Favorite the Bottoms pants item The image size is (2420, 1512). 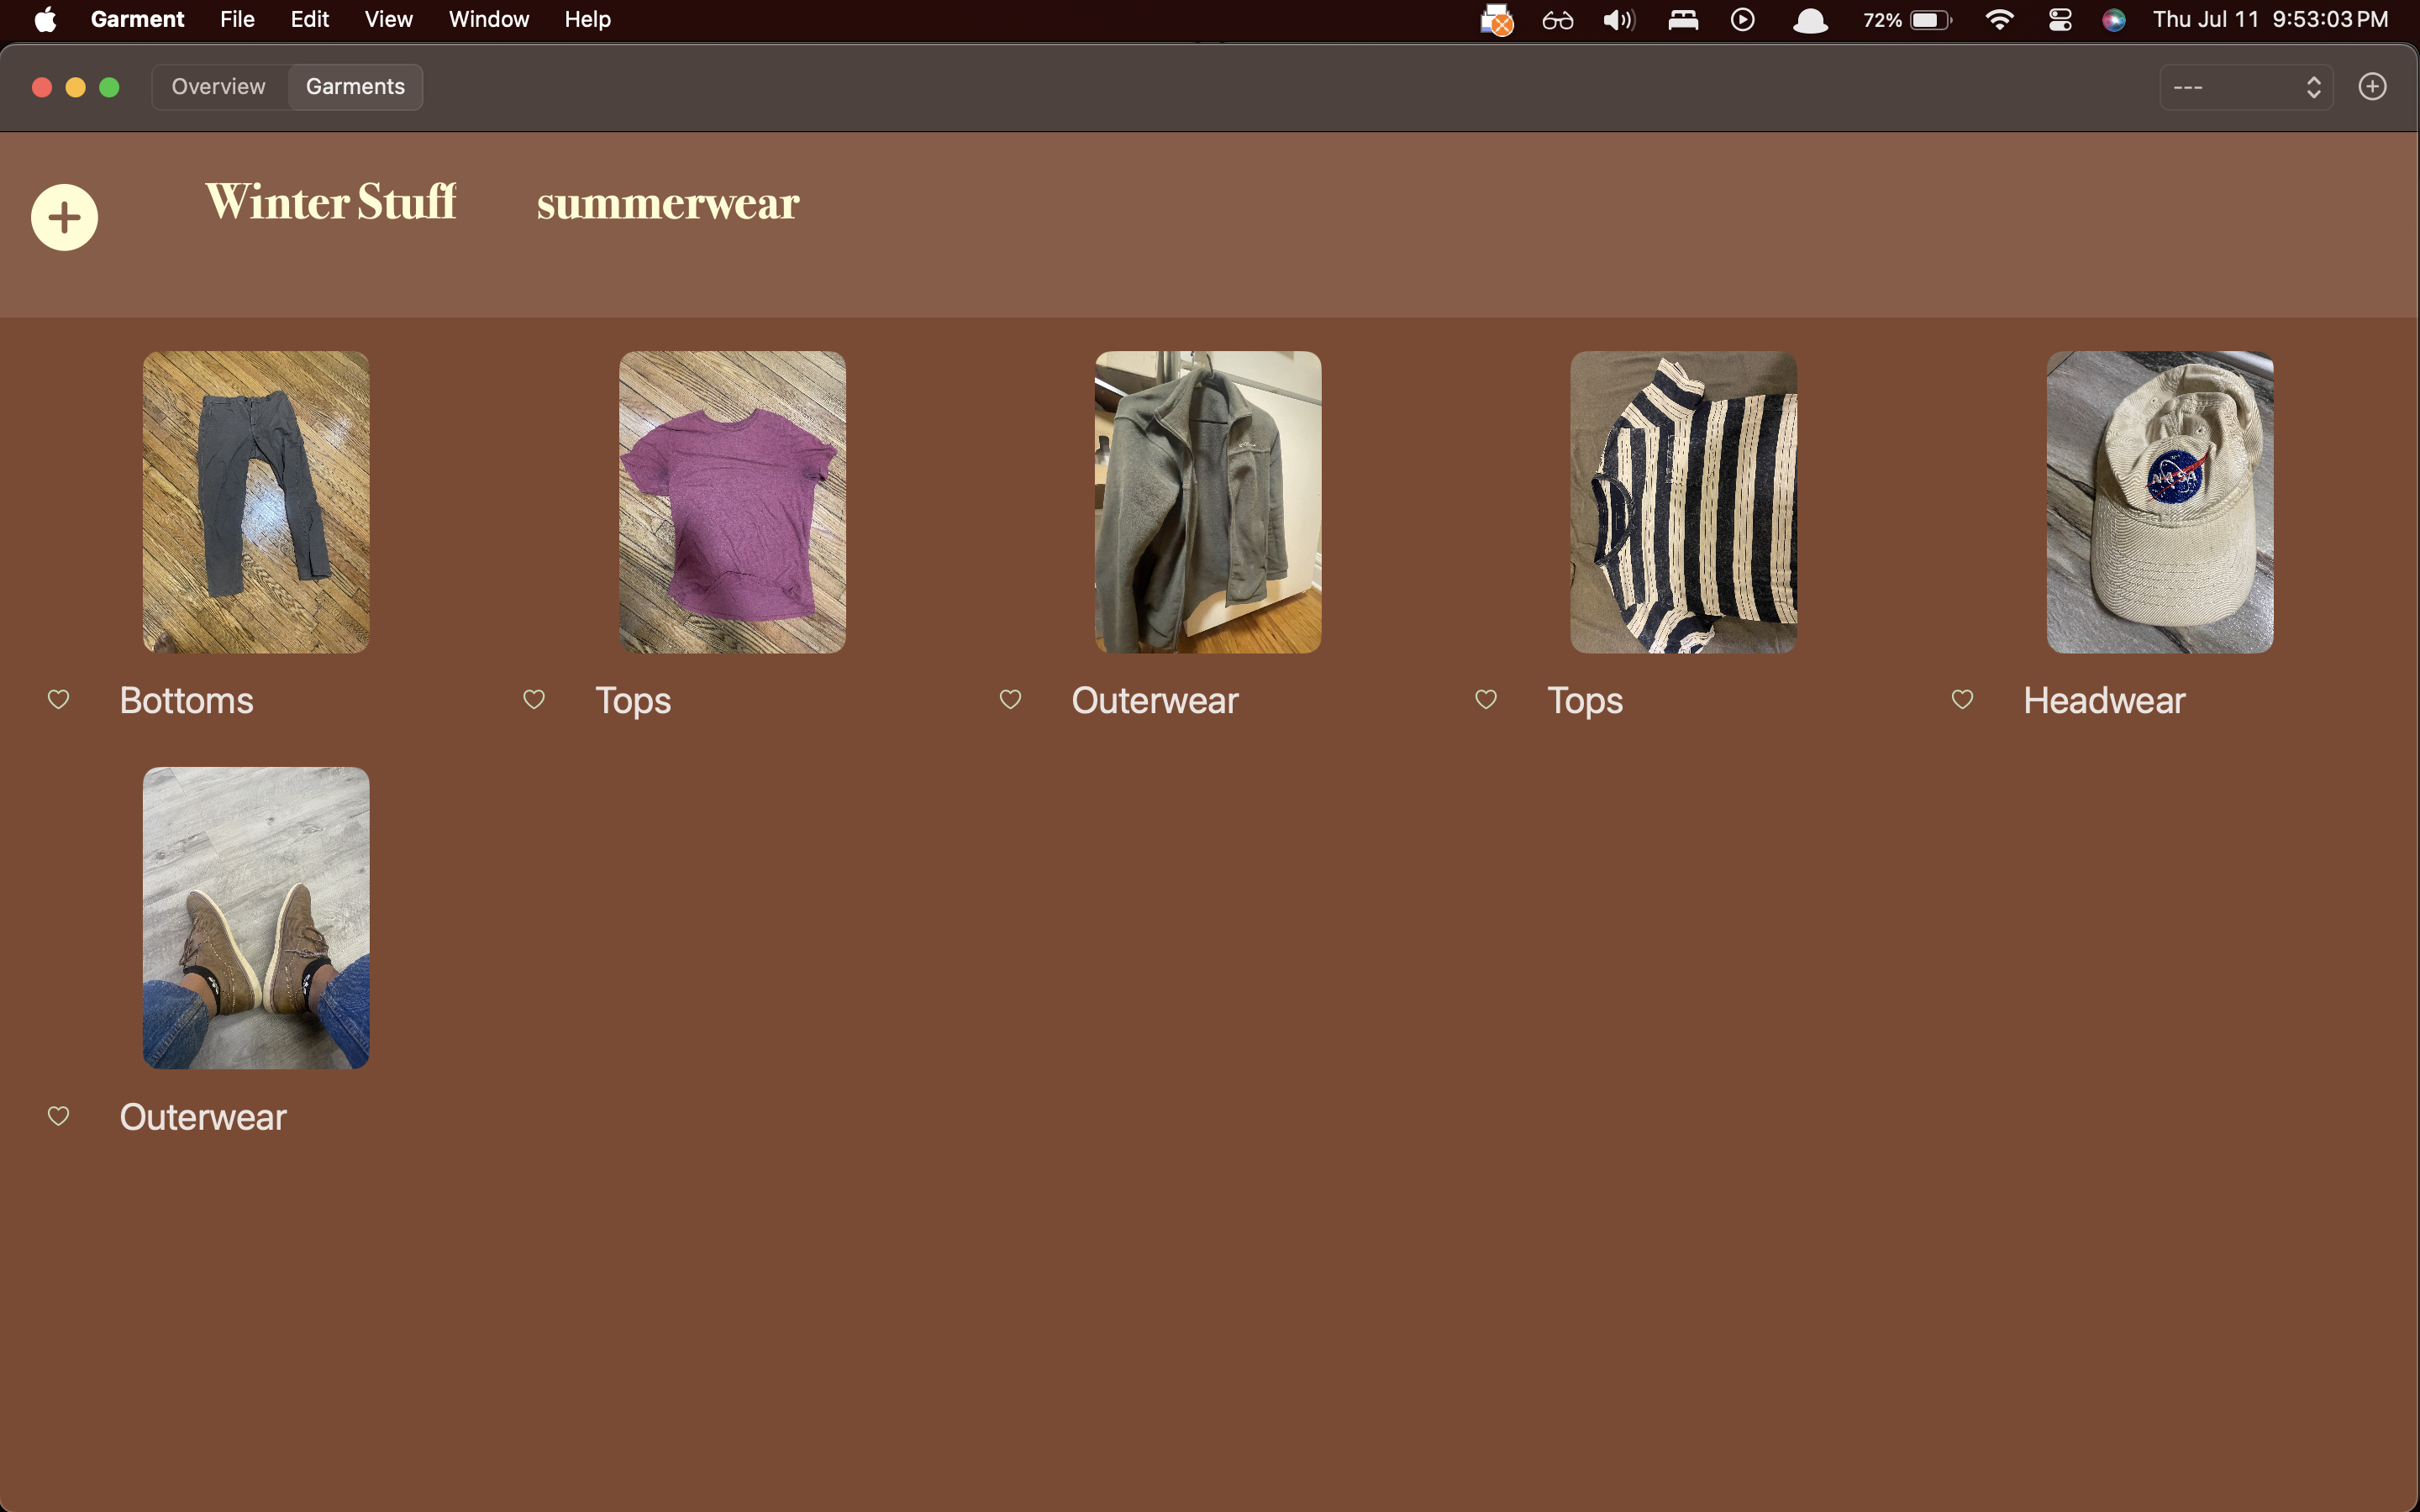[59, 700]
